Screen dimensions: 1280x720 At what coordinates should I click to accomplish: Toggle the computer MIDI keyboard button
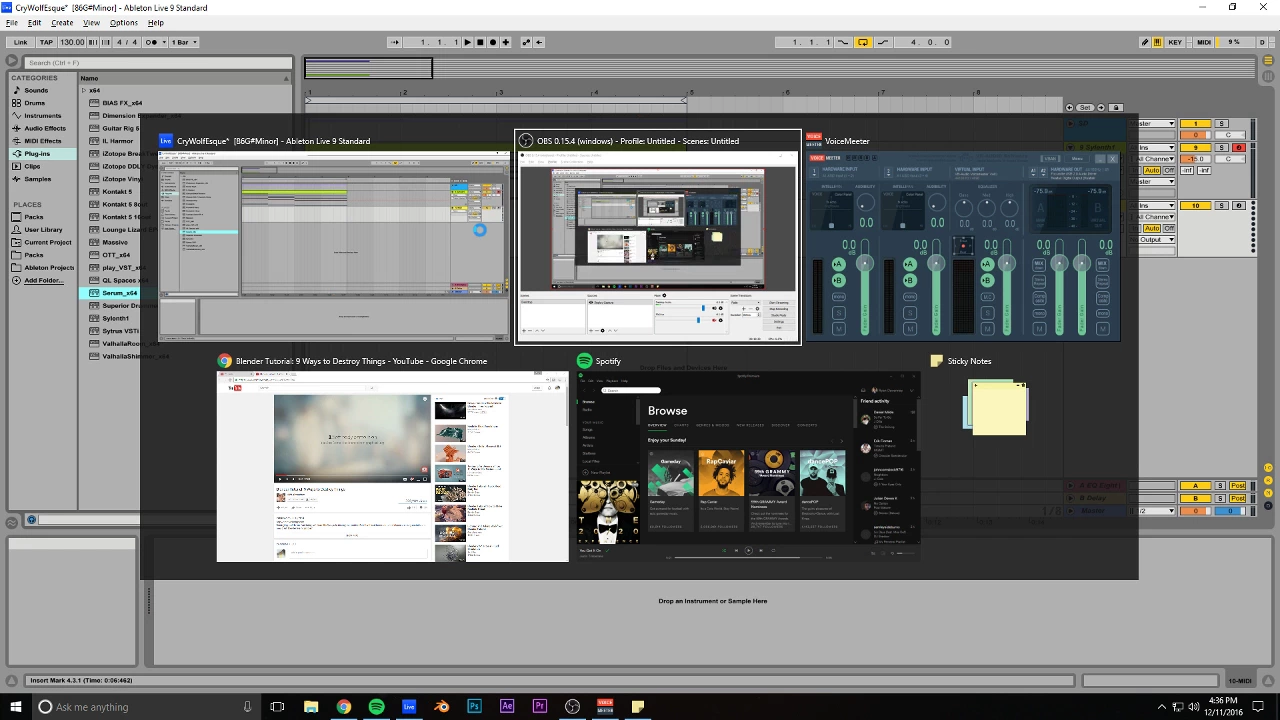pos(1158,42)
